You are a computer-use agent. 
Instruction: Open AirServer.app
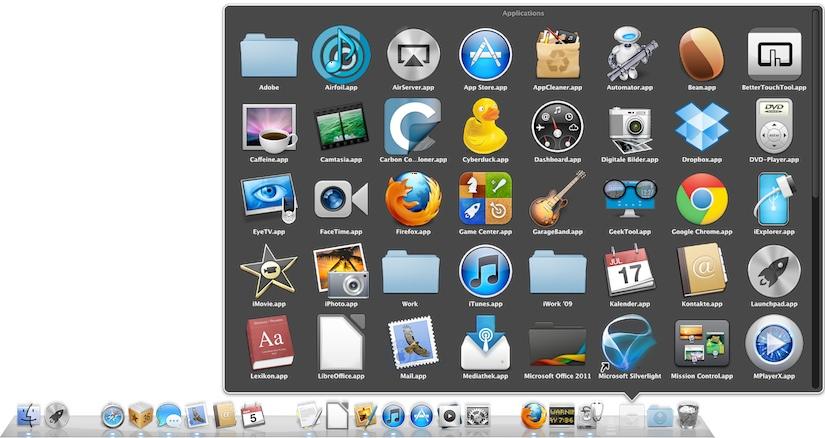point(413,55)
